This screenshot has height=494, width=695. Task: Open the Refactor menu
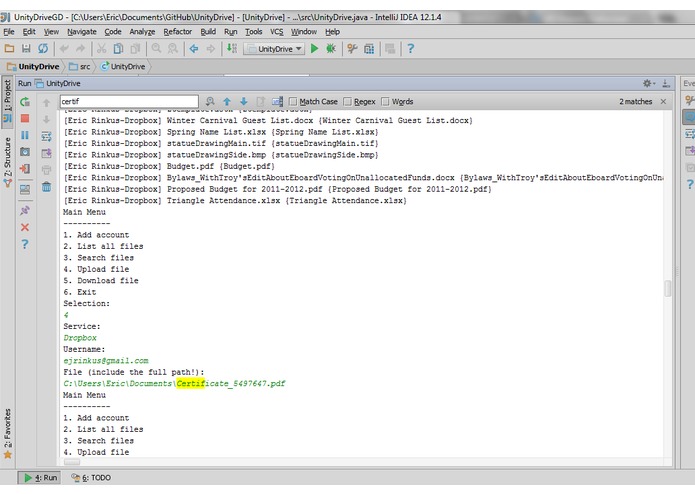[177, 32]
